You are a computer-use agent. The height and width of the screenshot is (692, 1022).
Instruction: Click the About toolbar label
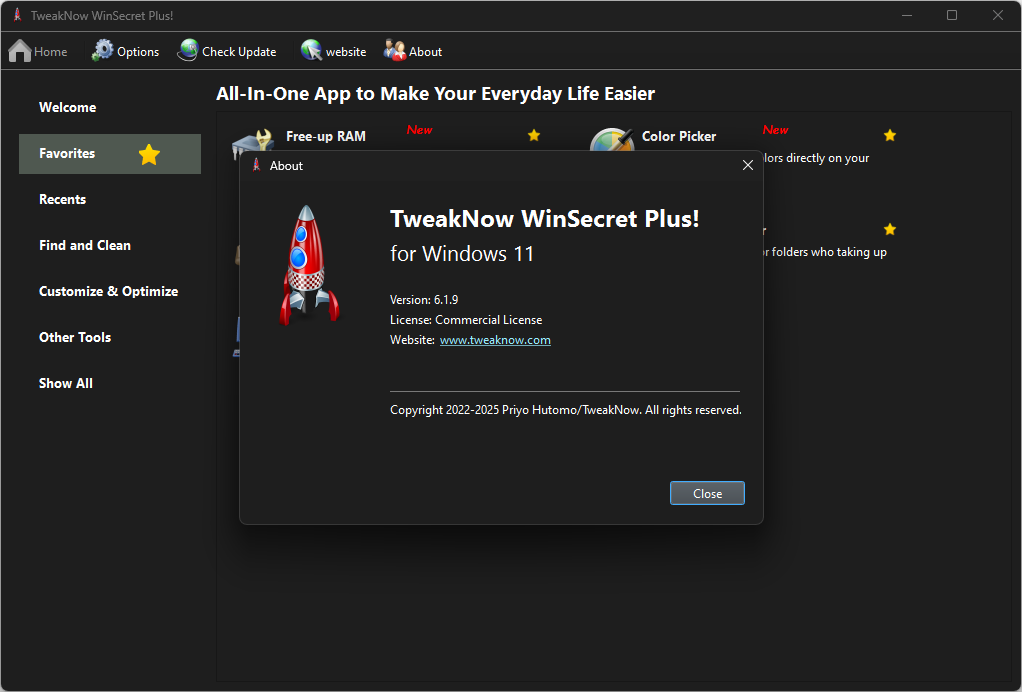[x=426, y=51]
